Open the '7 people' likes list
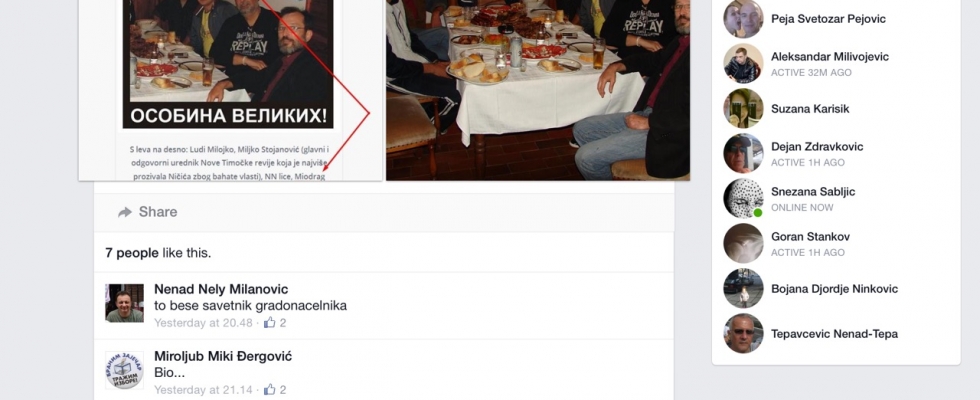Screen dimensions: 980x400 pos(132,253)
